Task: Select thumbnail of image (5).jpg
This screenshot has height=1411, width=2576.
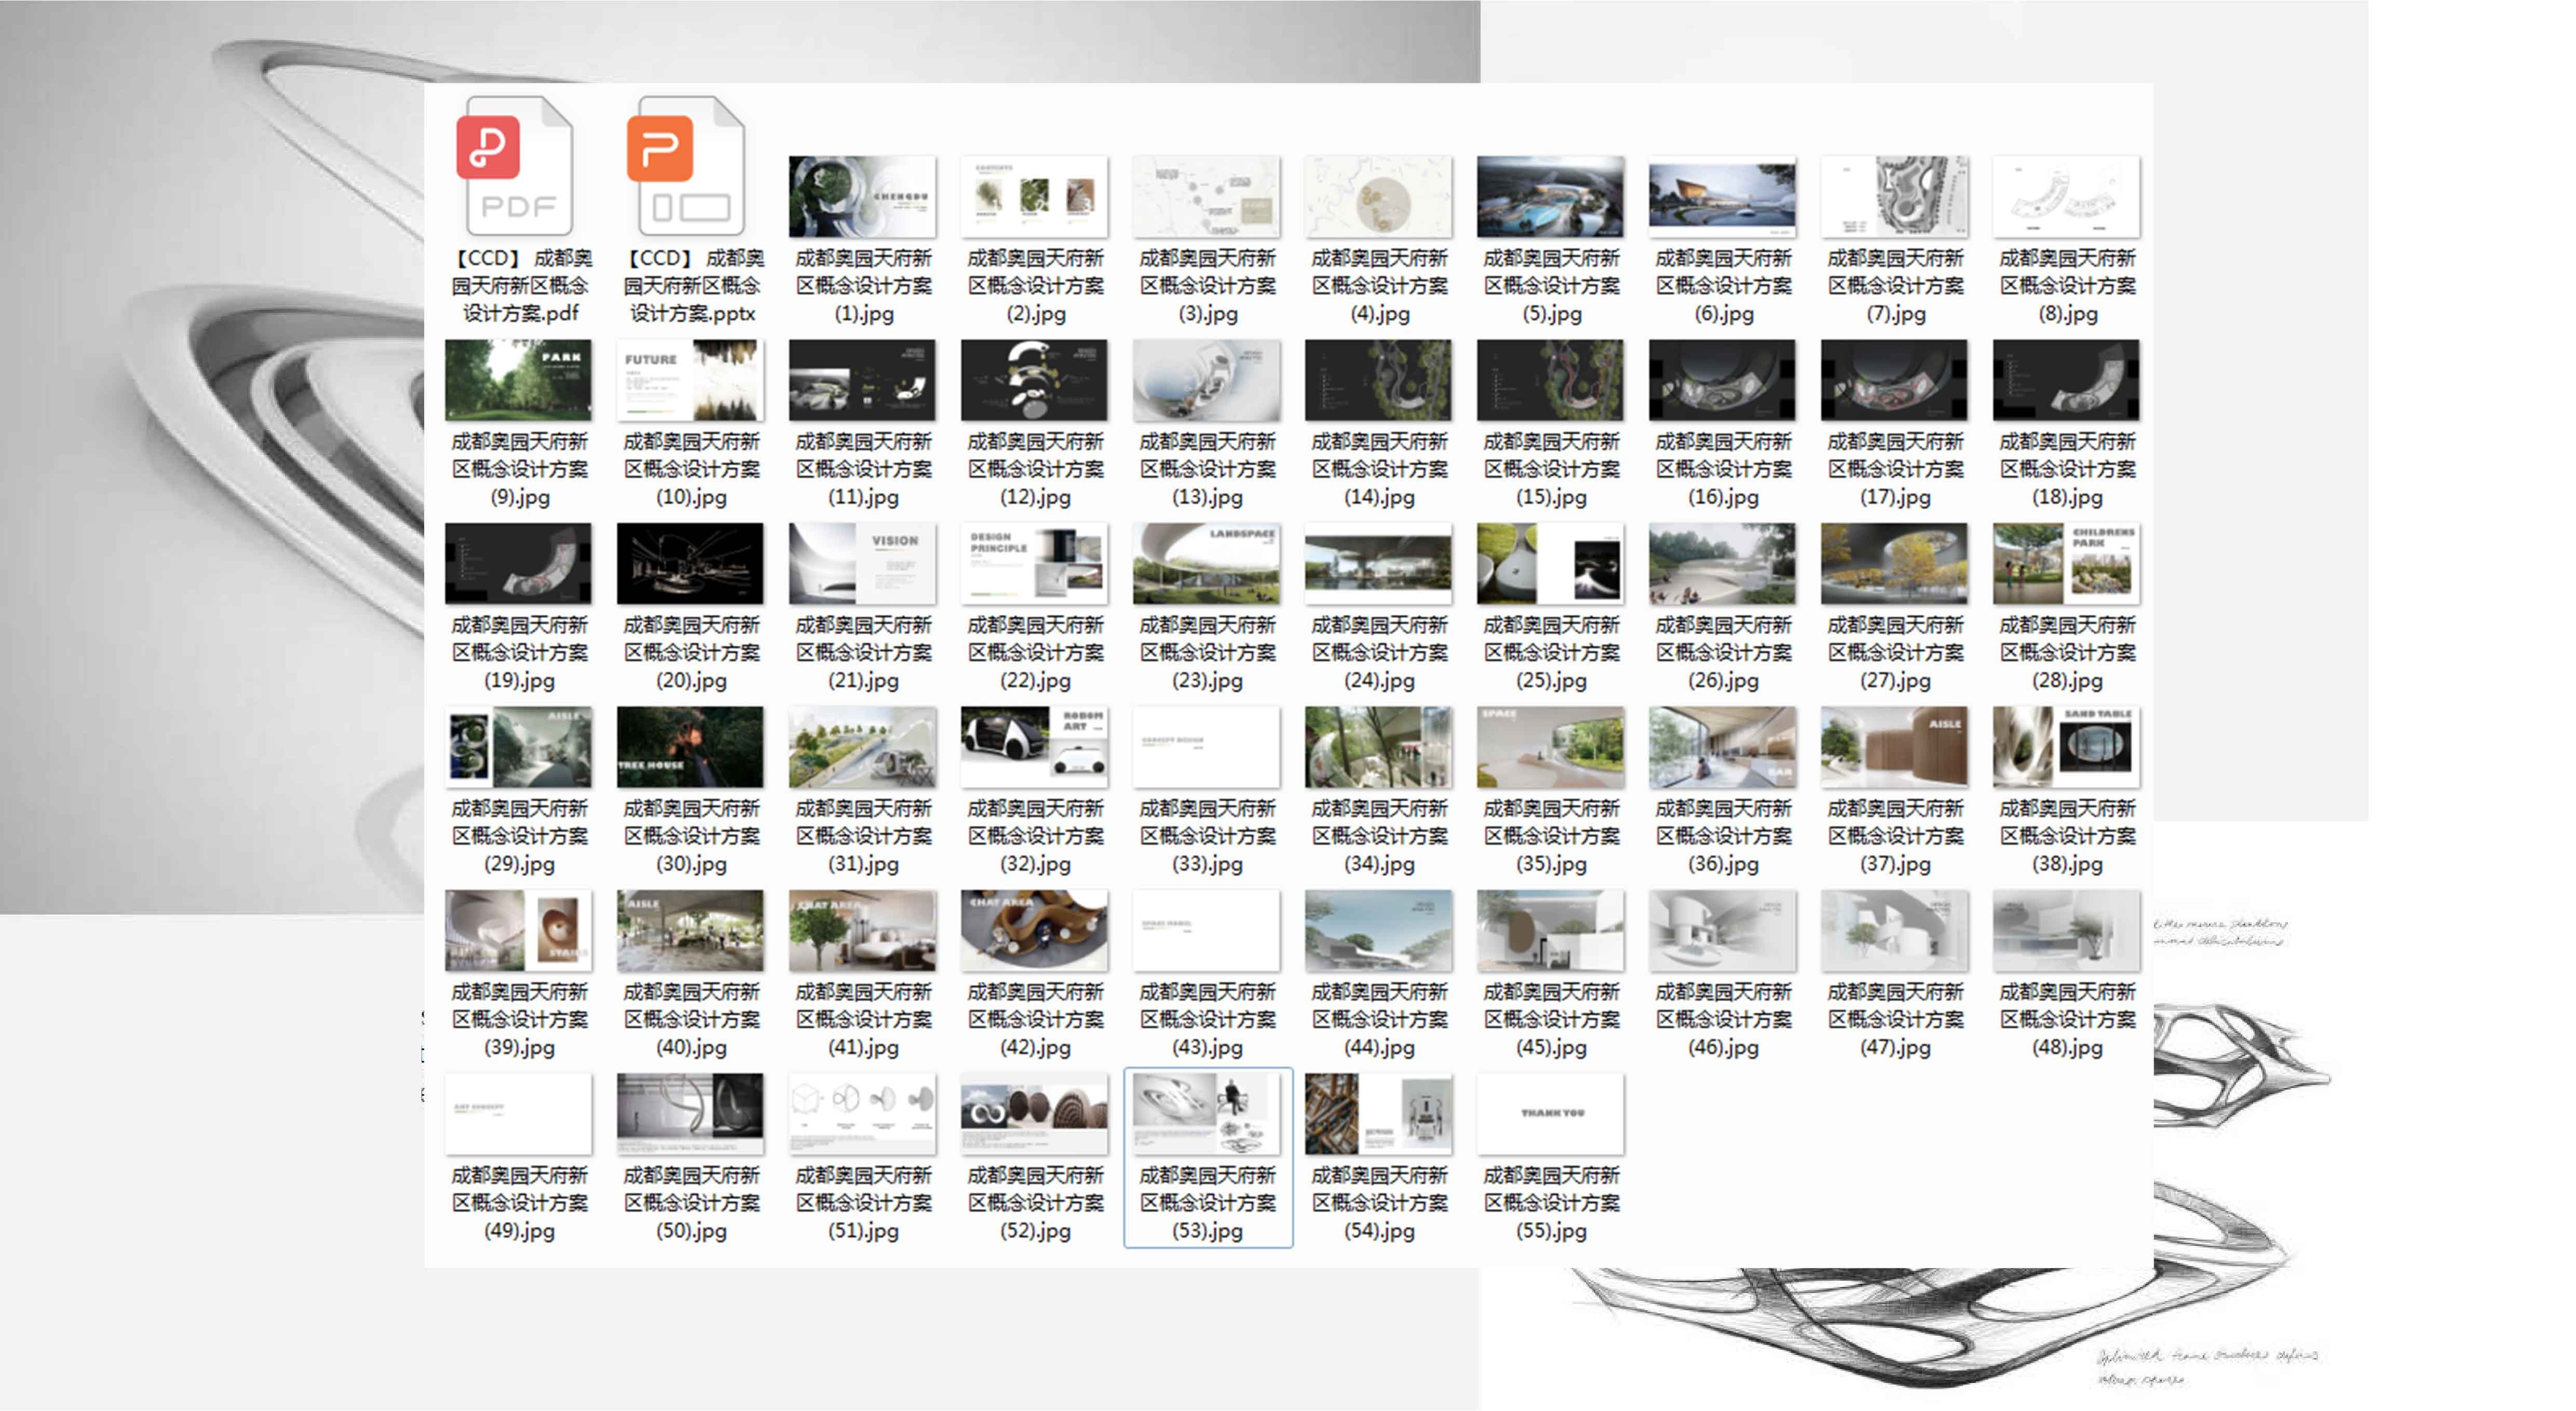Action: [x=1550, y=197]
